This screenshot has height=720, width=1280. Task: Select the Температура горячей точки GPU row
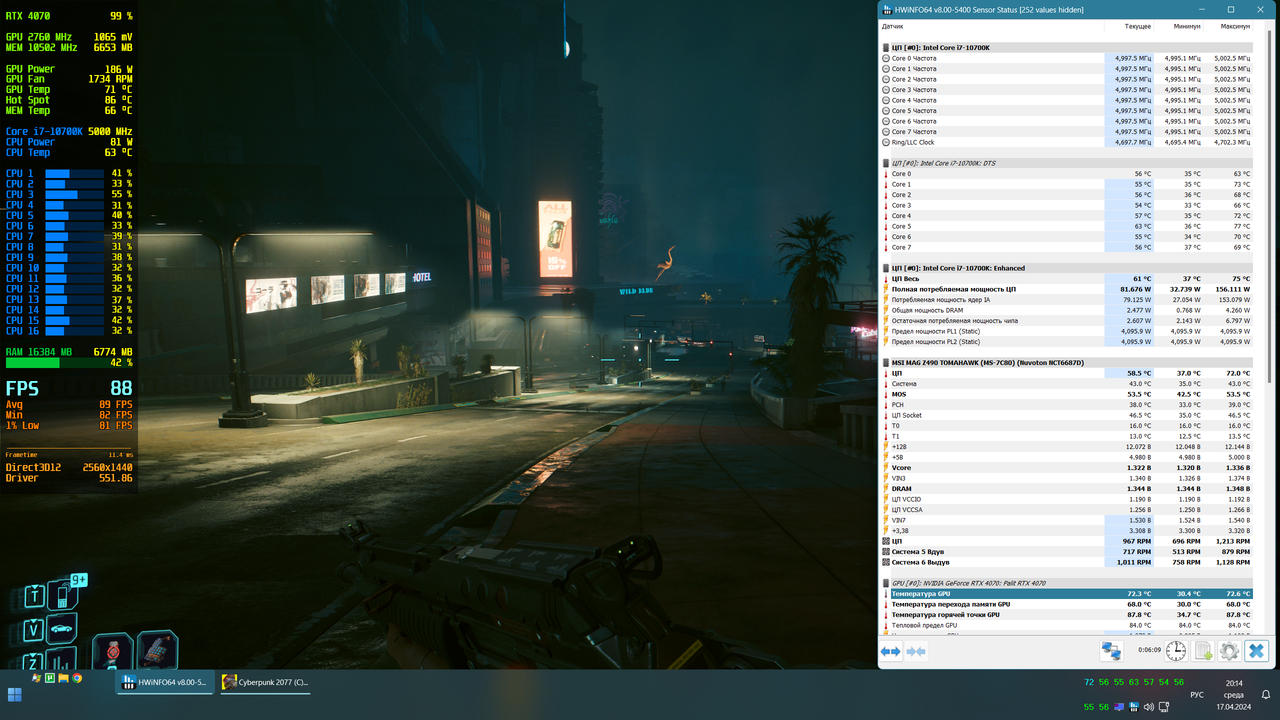1071,615
